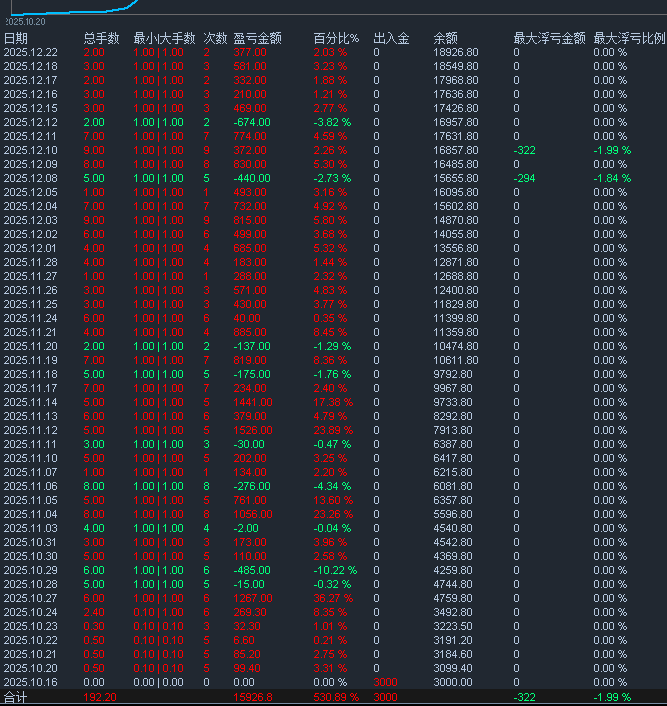Click the -10.22 % percentage cell
This screenshot has width=667, height=706.
coord(335,570)
